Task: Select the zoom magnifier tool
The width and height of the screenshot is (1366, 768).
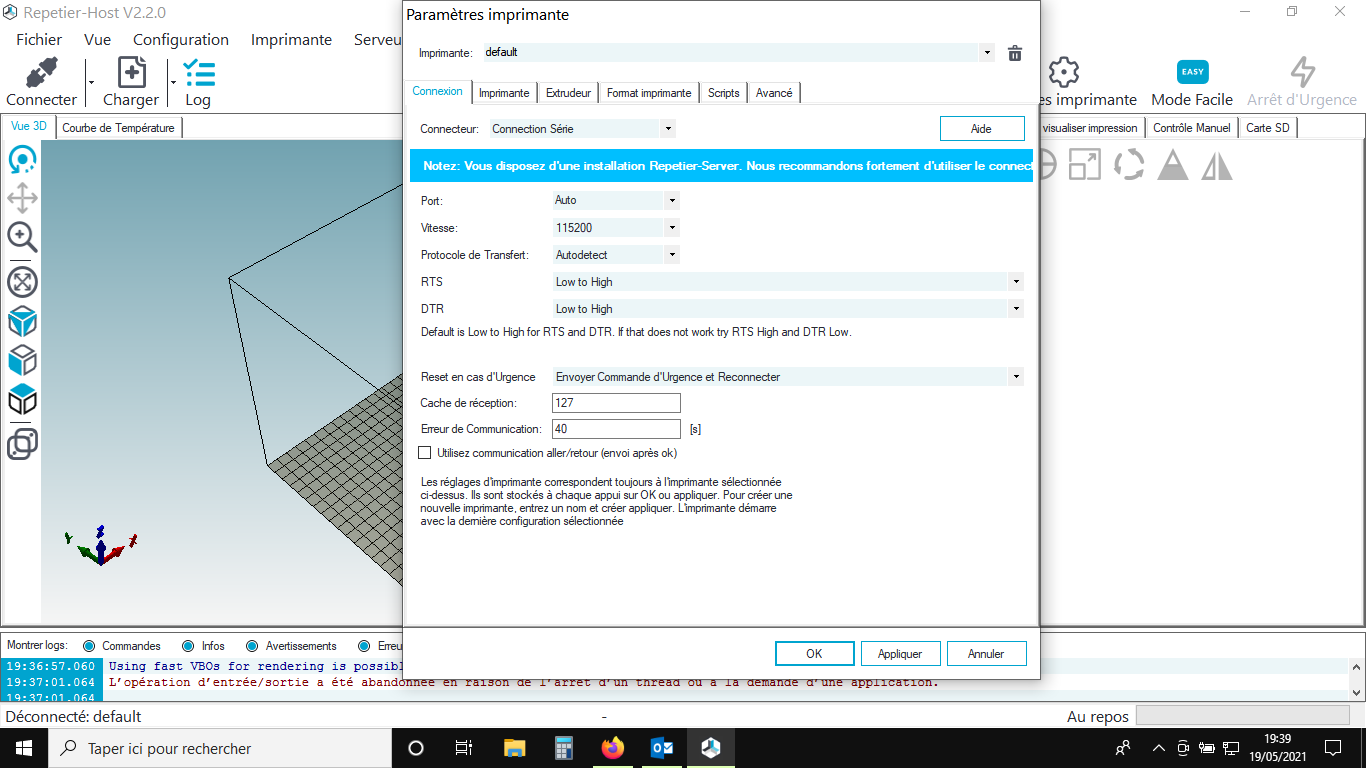Action: [22, 237]
